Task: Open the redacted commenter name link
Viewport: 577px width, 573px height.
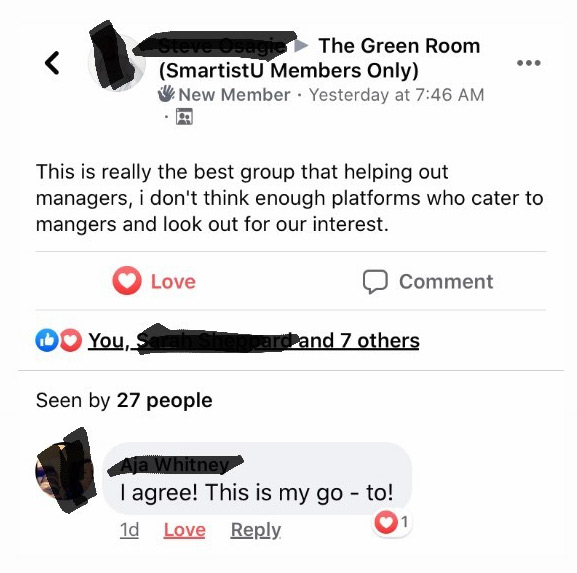Action: pos(175,465)
